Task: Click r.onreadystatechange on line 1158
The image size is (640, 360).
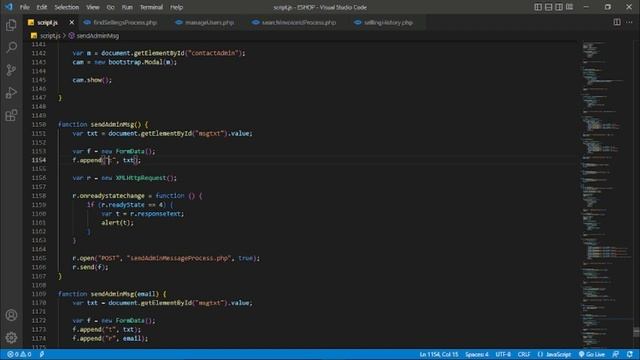Action: 108,196
